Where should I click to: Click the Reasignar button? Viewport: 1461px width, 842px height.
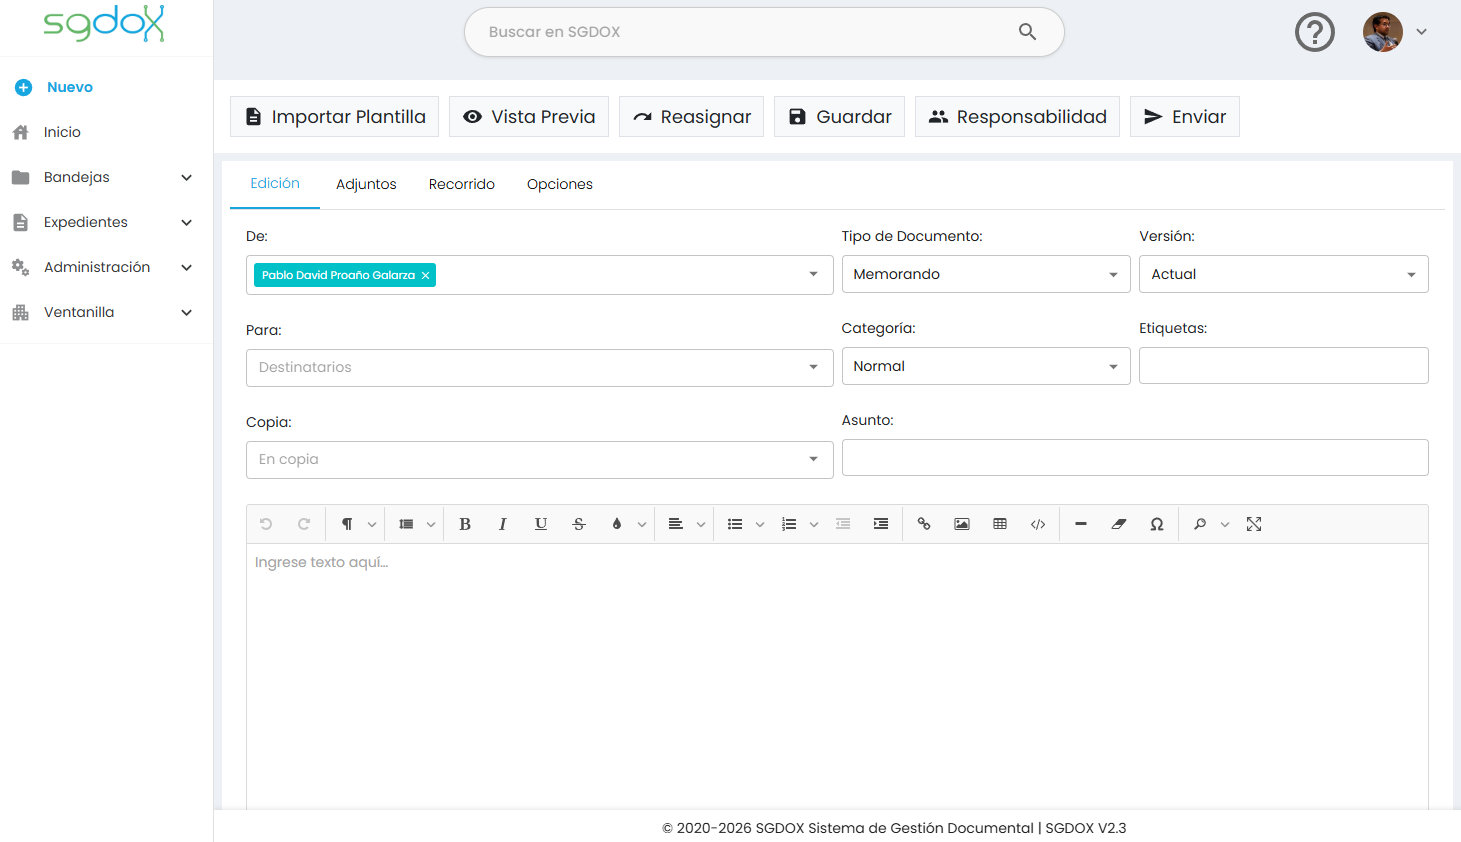tap(692, 117)
